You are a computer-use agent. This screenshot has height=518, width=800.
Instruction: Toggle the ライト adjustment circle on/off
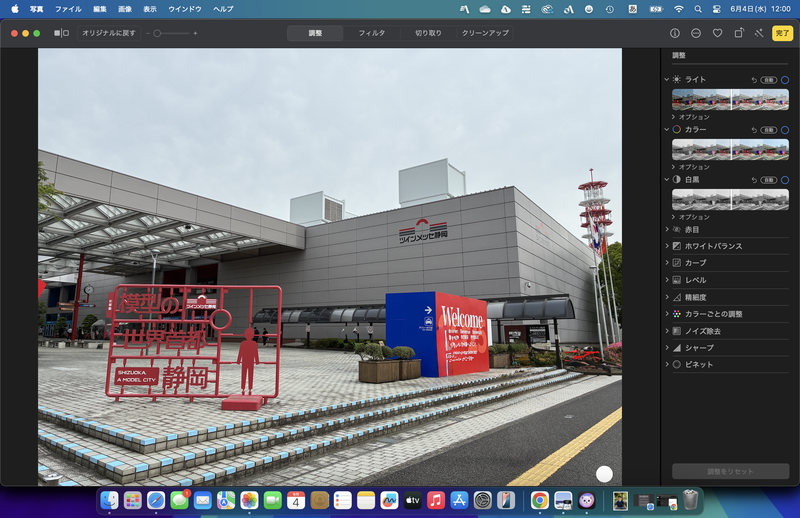(785, 80)
